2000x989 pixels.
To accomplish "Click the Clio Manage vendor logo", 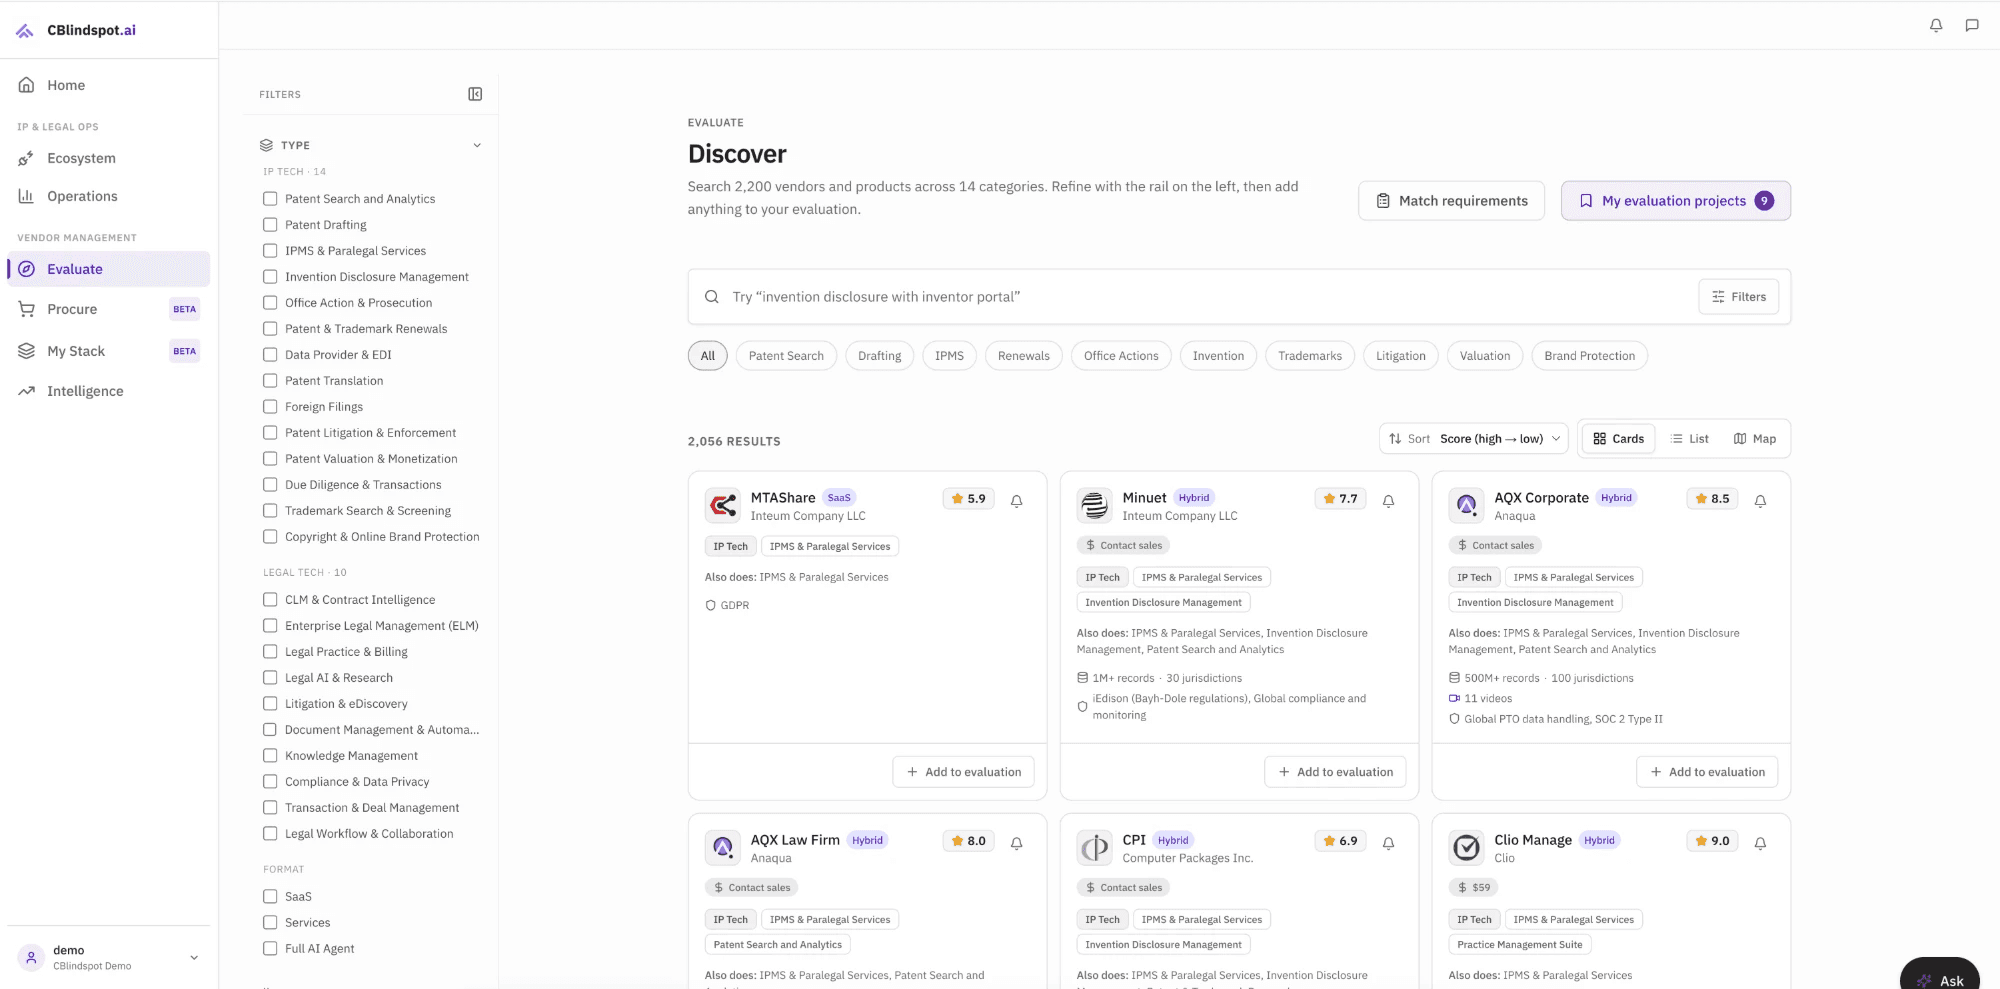I will (1466, 848).
